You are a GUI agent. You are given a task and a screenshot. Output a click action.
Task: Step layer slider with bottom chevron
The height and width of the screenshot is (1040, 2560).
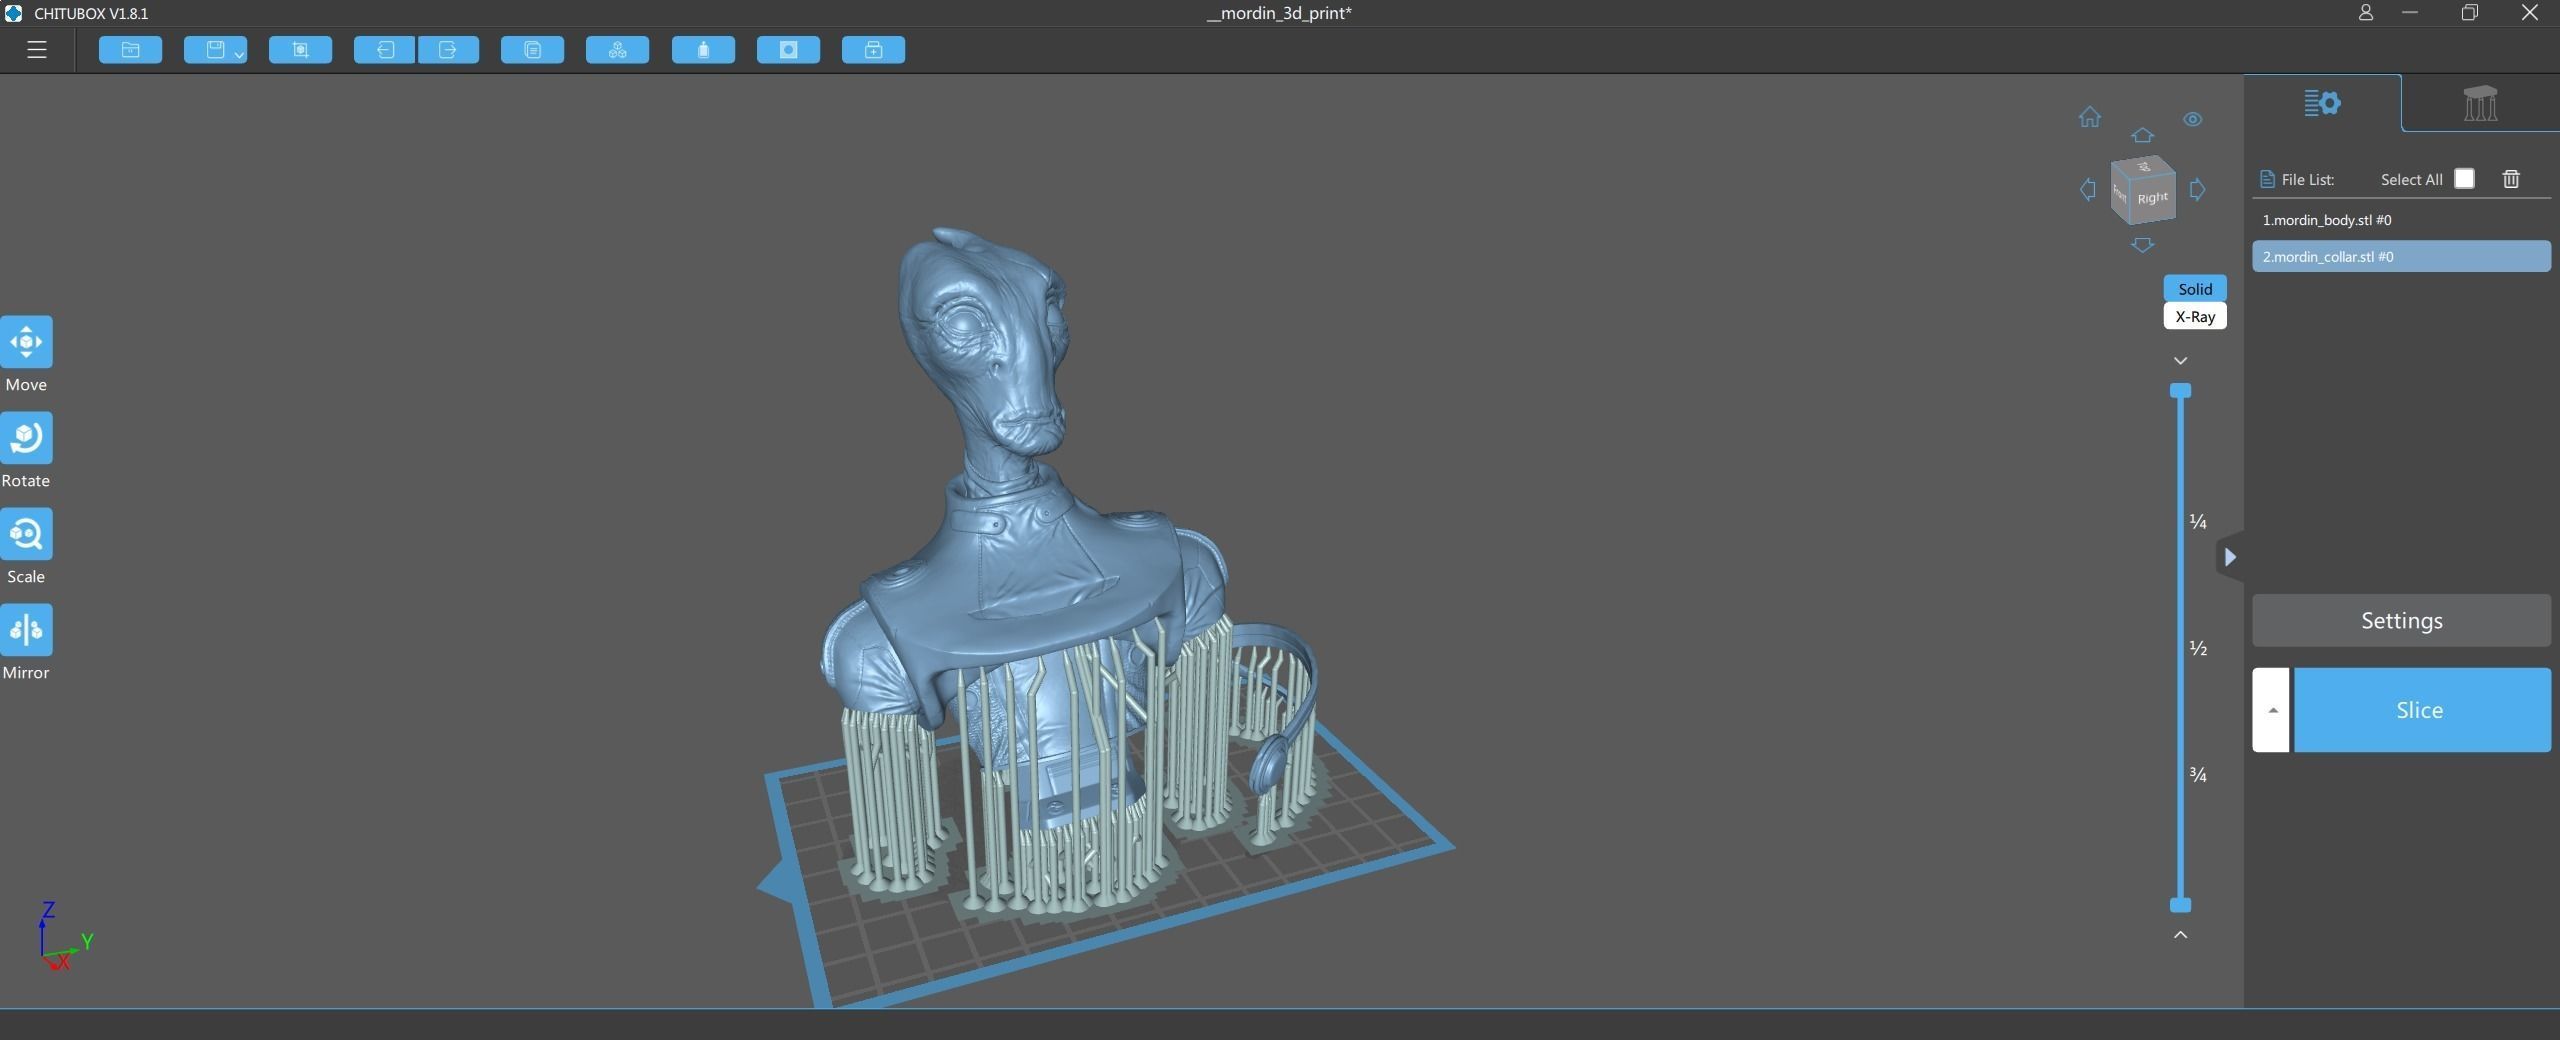click(x=2181, y=934)
